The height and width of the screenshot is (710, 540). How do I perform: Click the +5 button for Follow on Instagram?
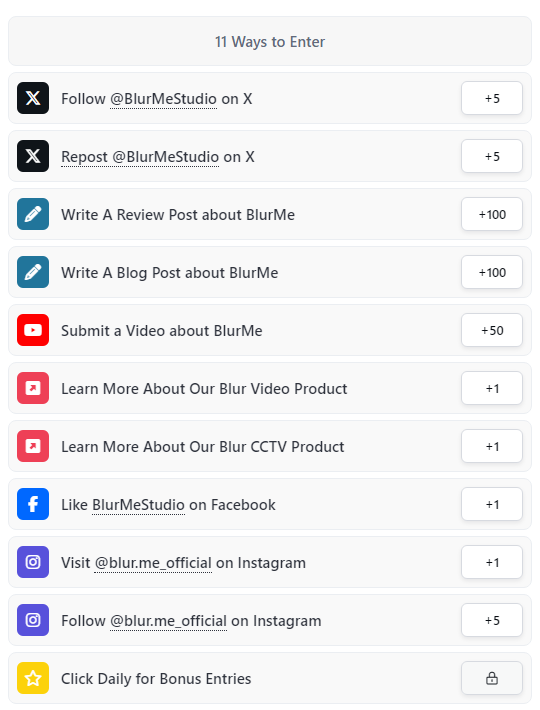pos(492,620)
